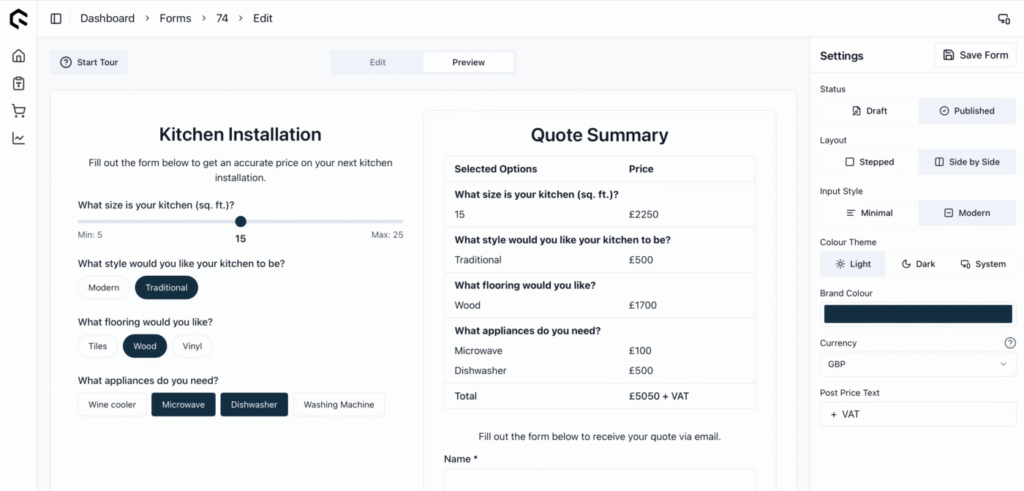This screenshot has height=491, width=1024.
Task: Click the Name input field
Action: coord(600,479)
